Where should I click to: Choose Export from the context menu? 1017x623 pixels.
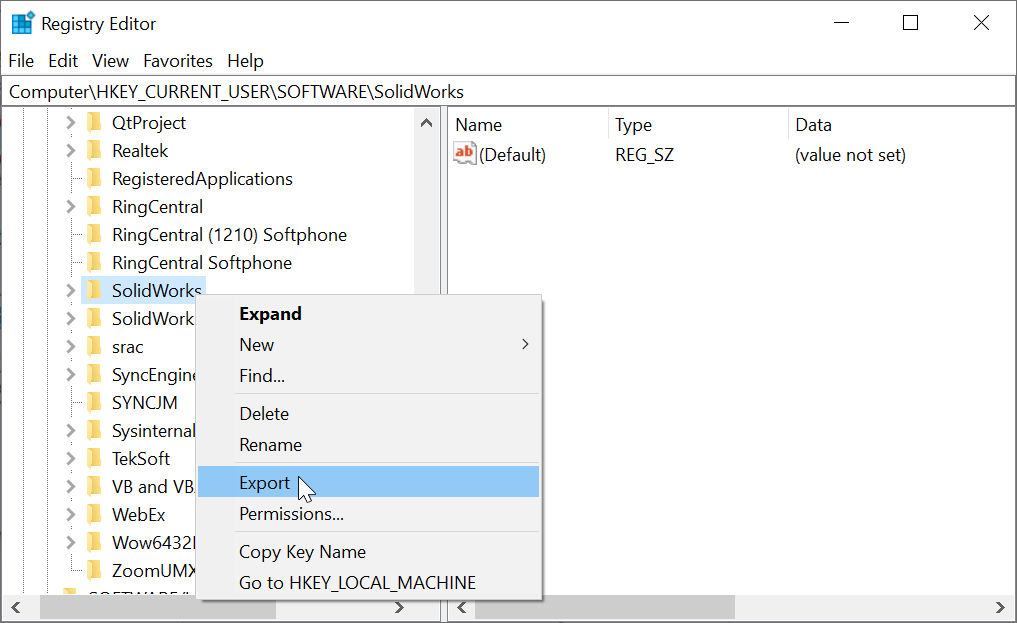pyautogui.click(x=264, y=482)
